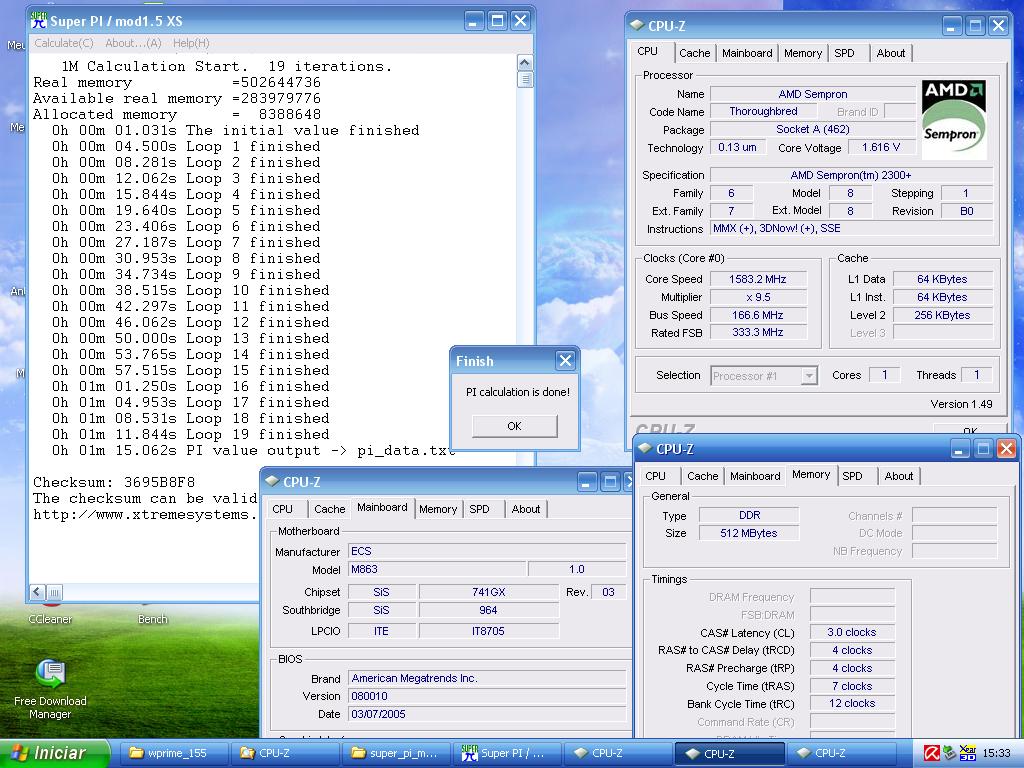The width and height of the screenshot is (1024, 768).
Task: Click Super PI horizontal scroll left arrow
Action: coord(37,592)
